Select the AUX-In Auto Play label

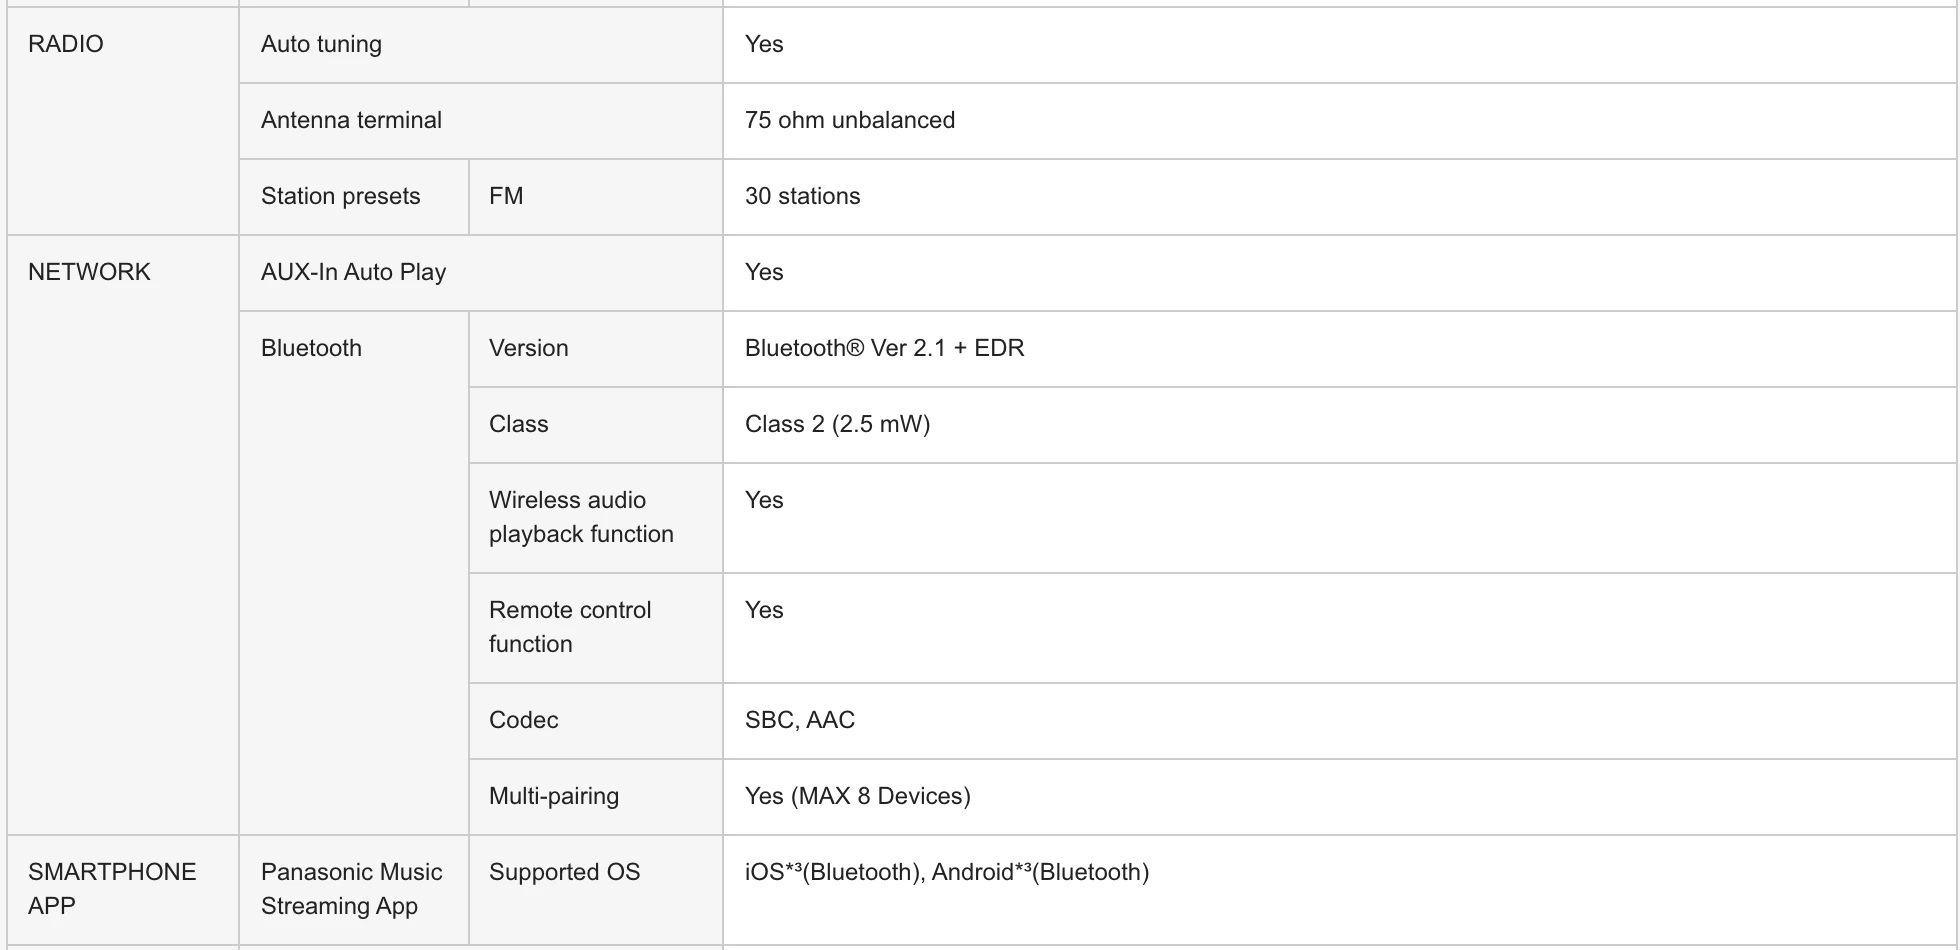(x=353, y=272)
